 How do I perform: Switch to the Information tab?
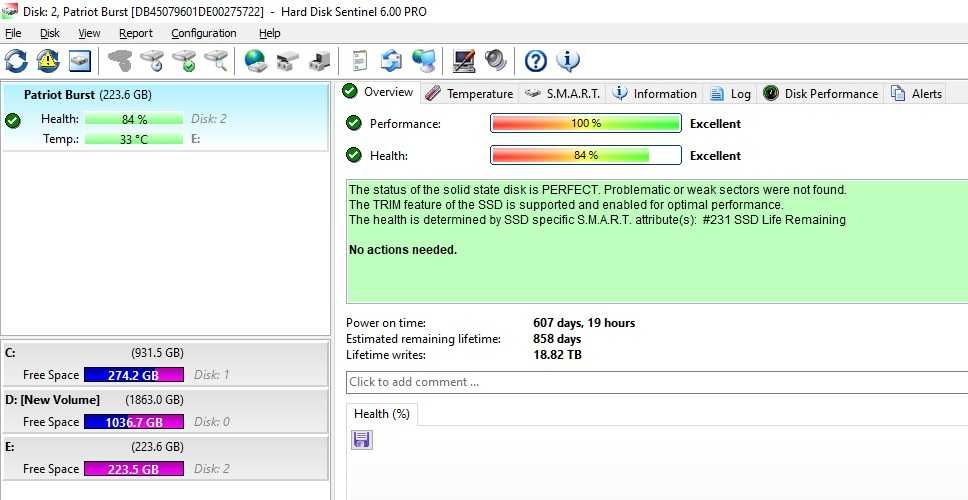[655, 94]
